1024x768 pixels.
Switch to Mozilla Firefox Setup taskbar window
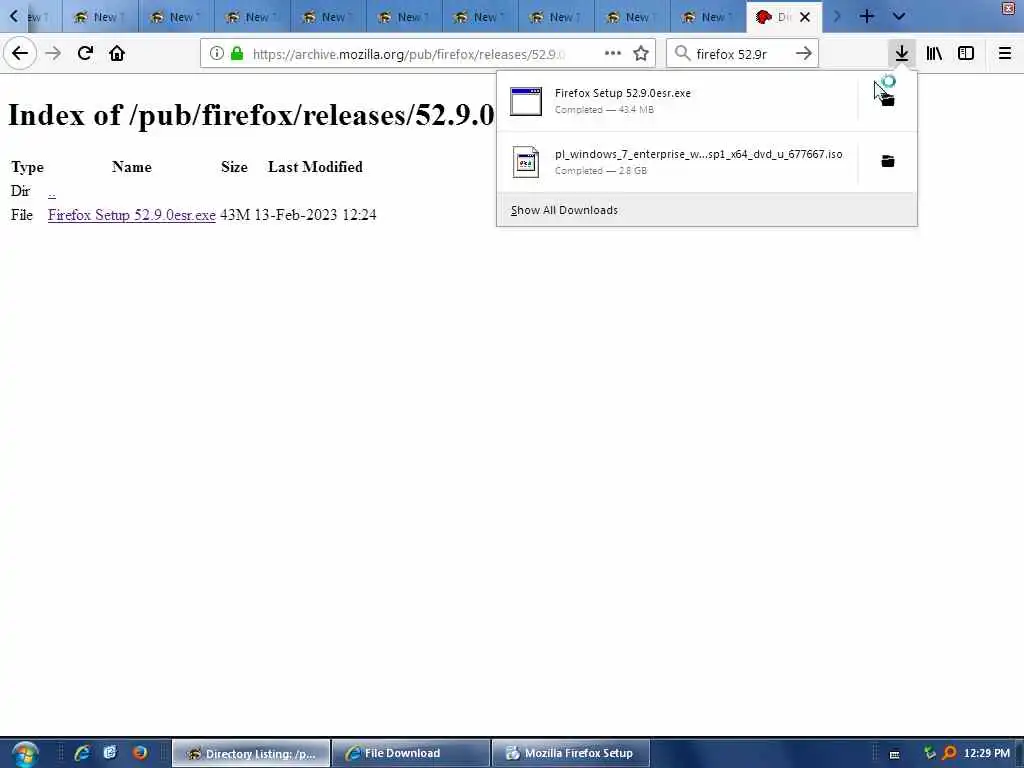point(571,754)
